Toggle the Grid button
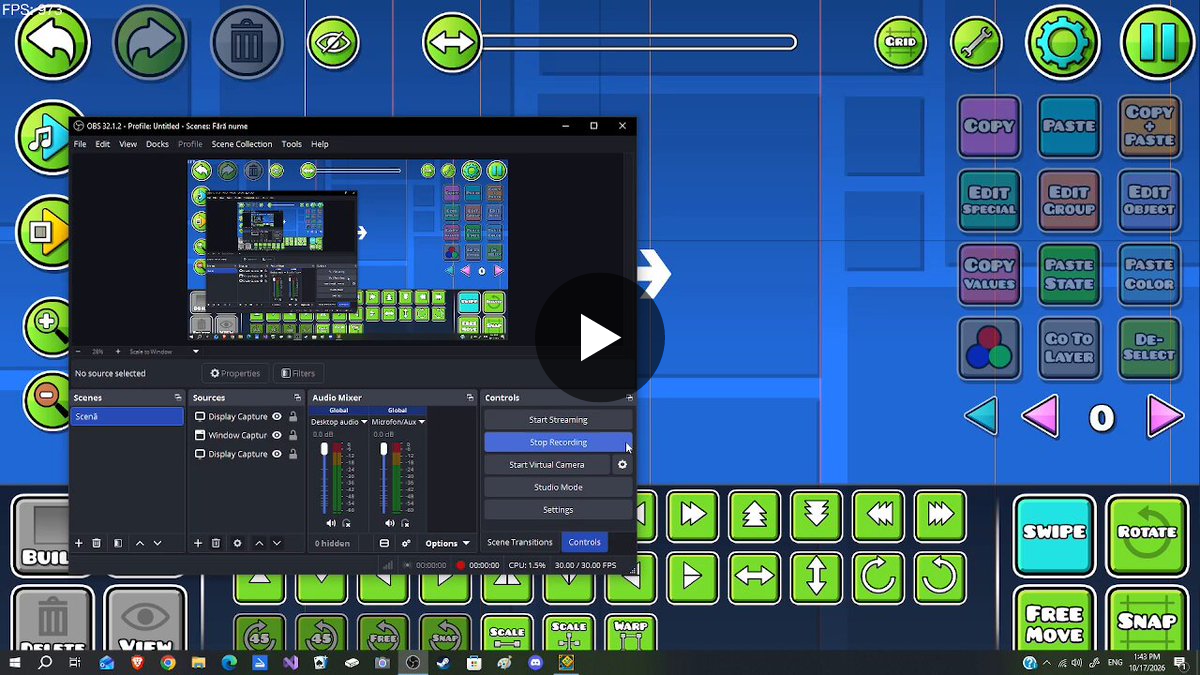Screen dimensions: 1200x675 tap(900, 42)
